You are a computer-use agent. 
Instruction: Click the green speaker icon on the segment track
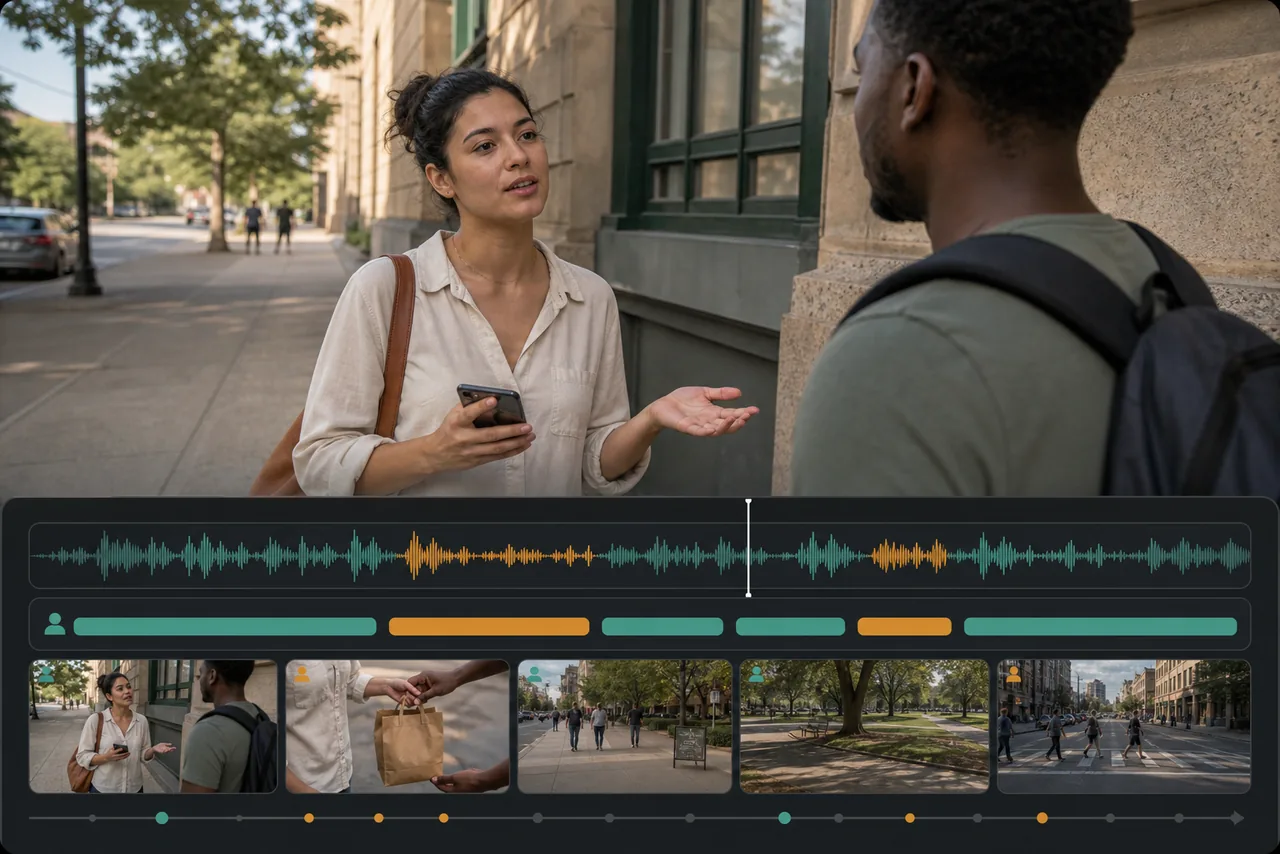(54, 625)
